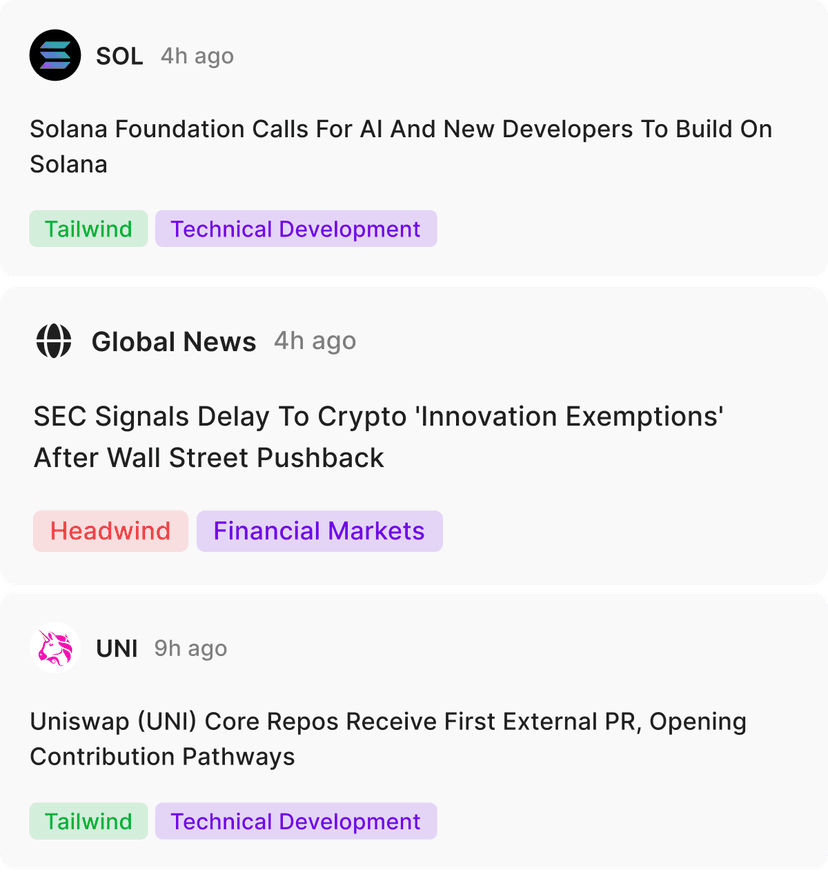
Task: Open the Solana Foundation AI developers headline
Action: pyautogui.click(x=400, y=146)
